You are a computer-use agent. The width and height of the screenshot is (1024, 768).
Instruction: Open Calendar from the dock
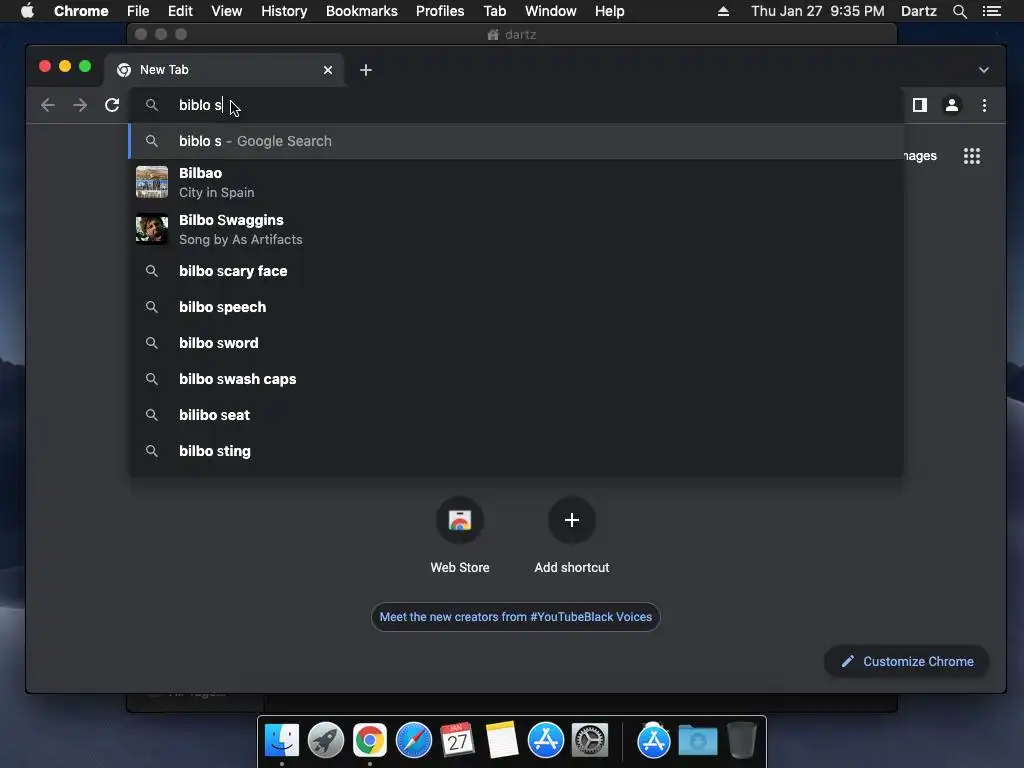(x=457, y=741)
